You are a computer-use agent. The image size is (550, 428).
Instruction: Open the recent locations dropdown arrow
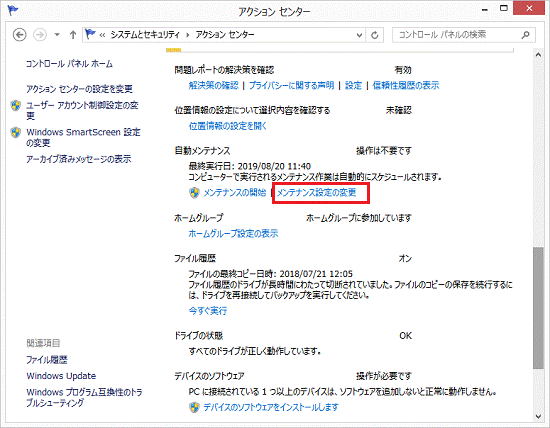[57, 35]
